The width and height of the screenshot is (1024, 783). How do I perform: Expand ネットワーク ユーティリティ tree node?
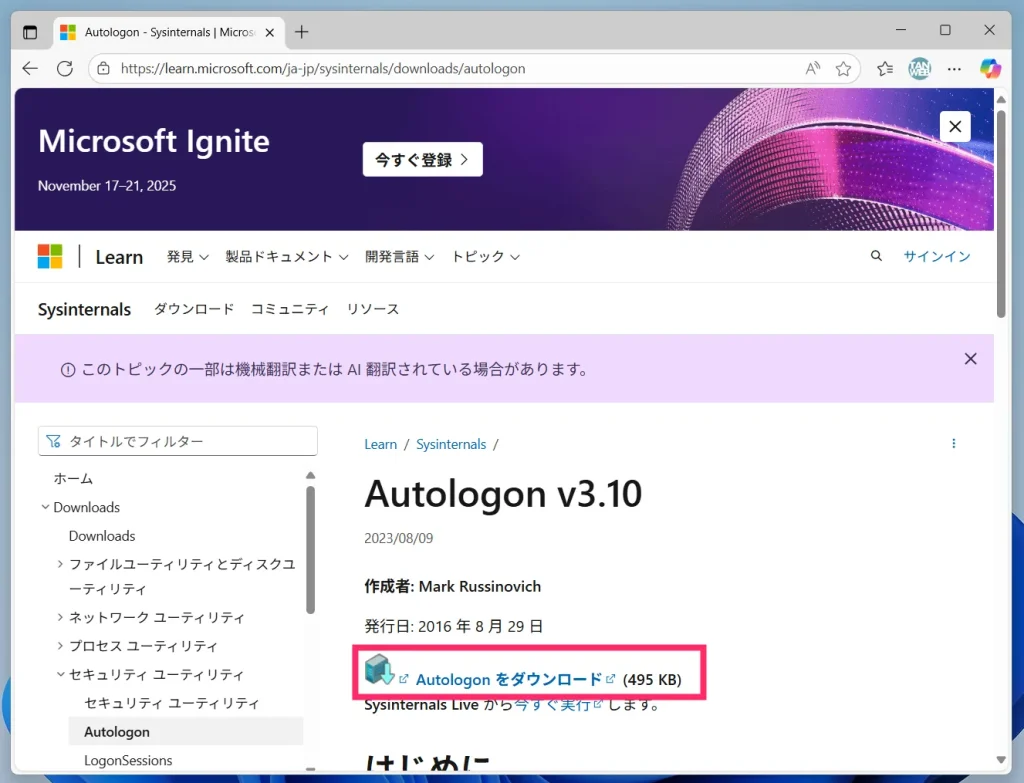click(60, 616)
